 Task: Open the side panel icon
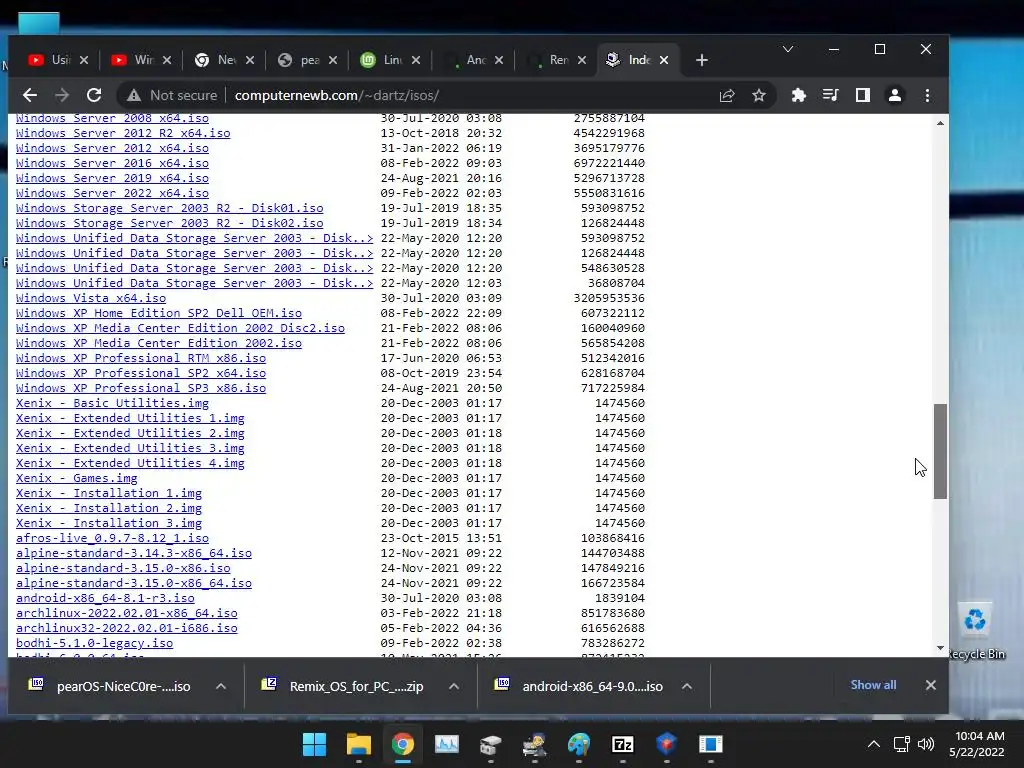click(863, 95)
